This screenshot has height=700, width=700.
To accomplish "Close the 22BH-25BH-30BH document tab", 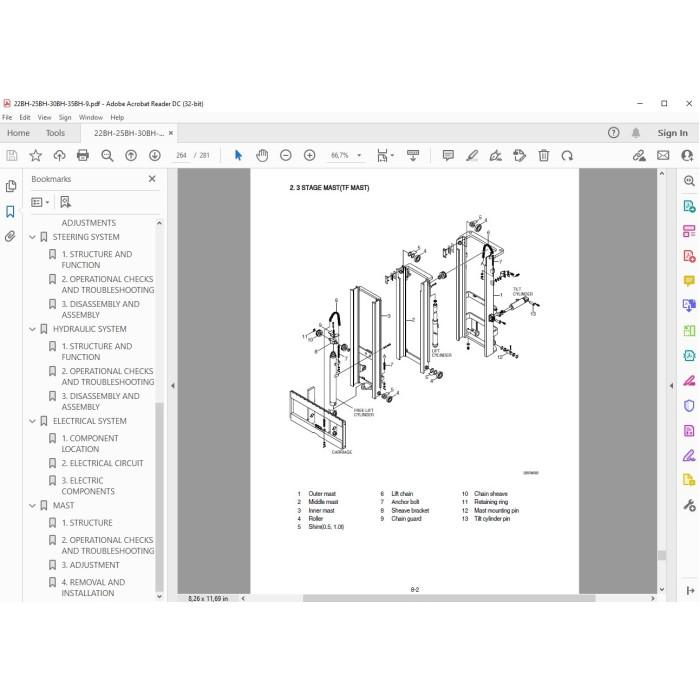I will click(171, 133).
